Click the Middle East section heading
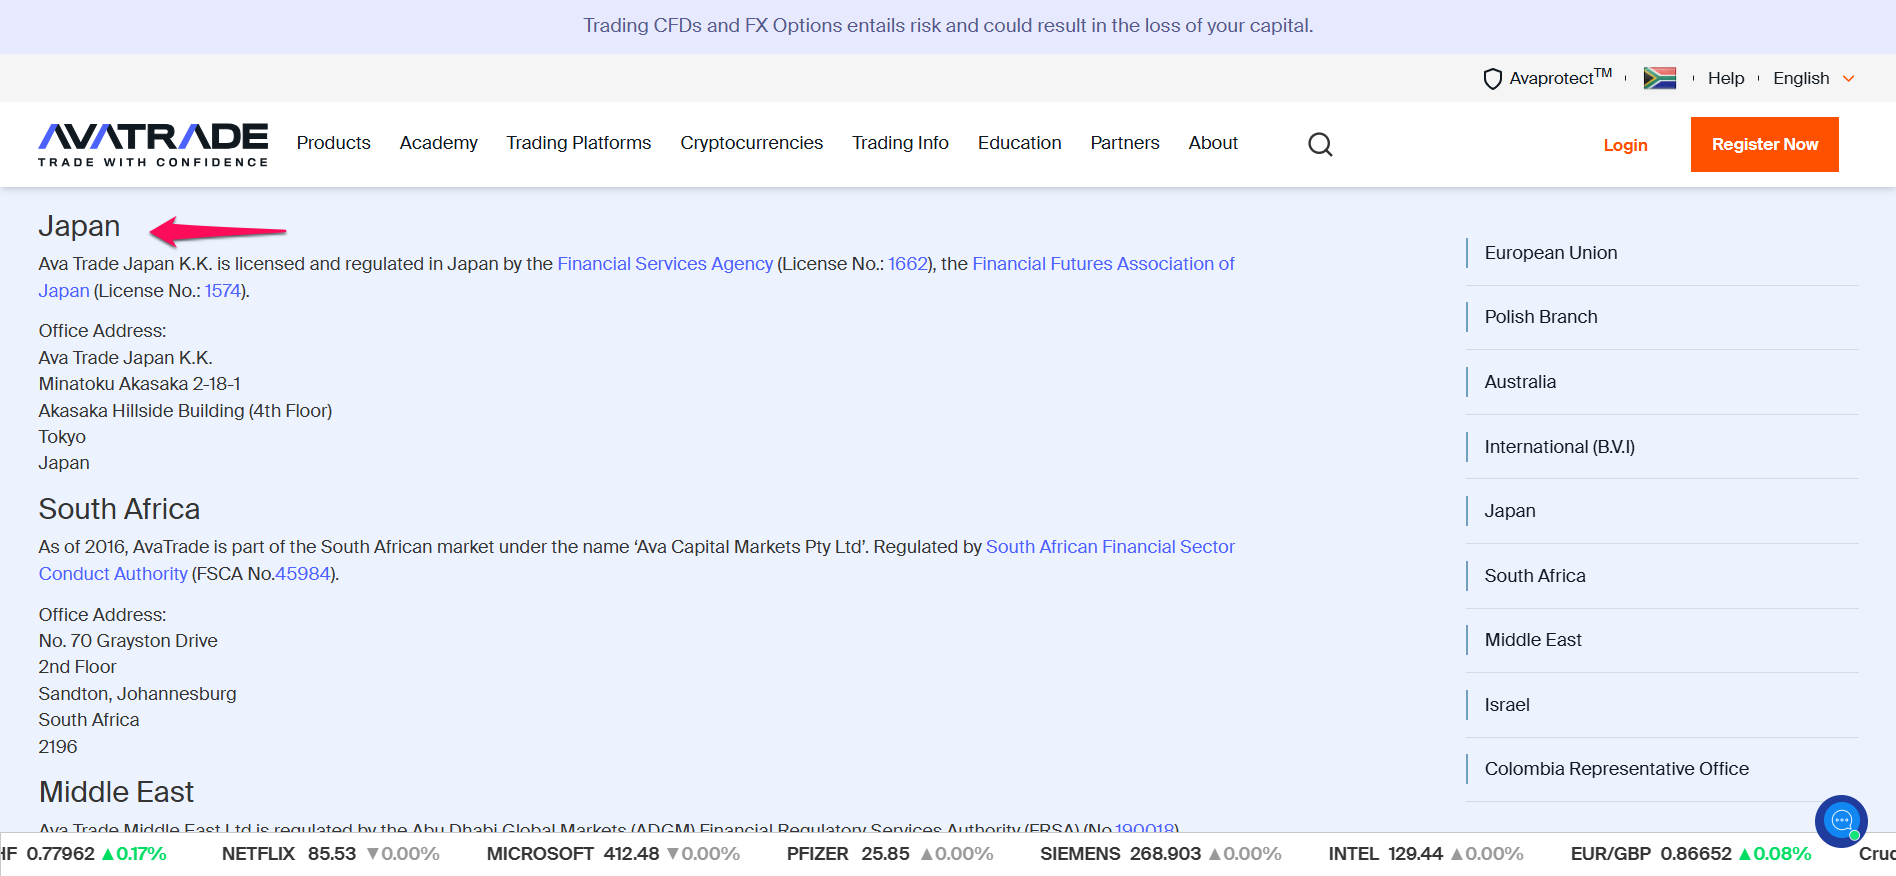 pyautogui.click(x=116, y=792)
